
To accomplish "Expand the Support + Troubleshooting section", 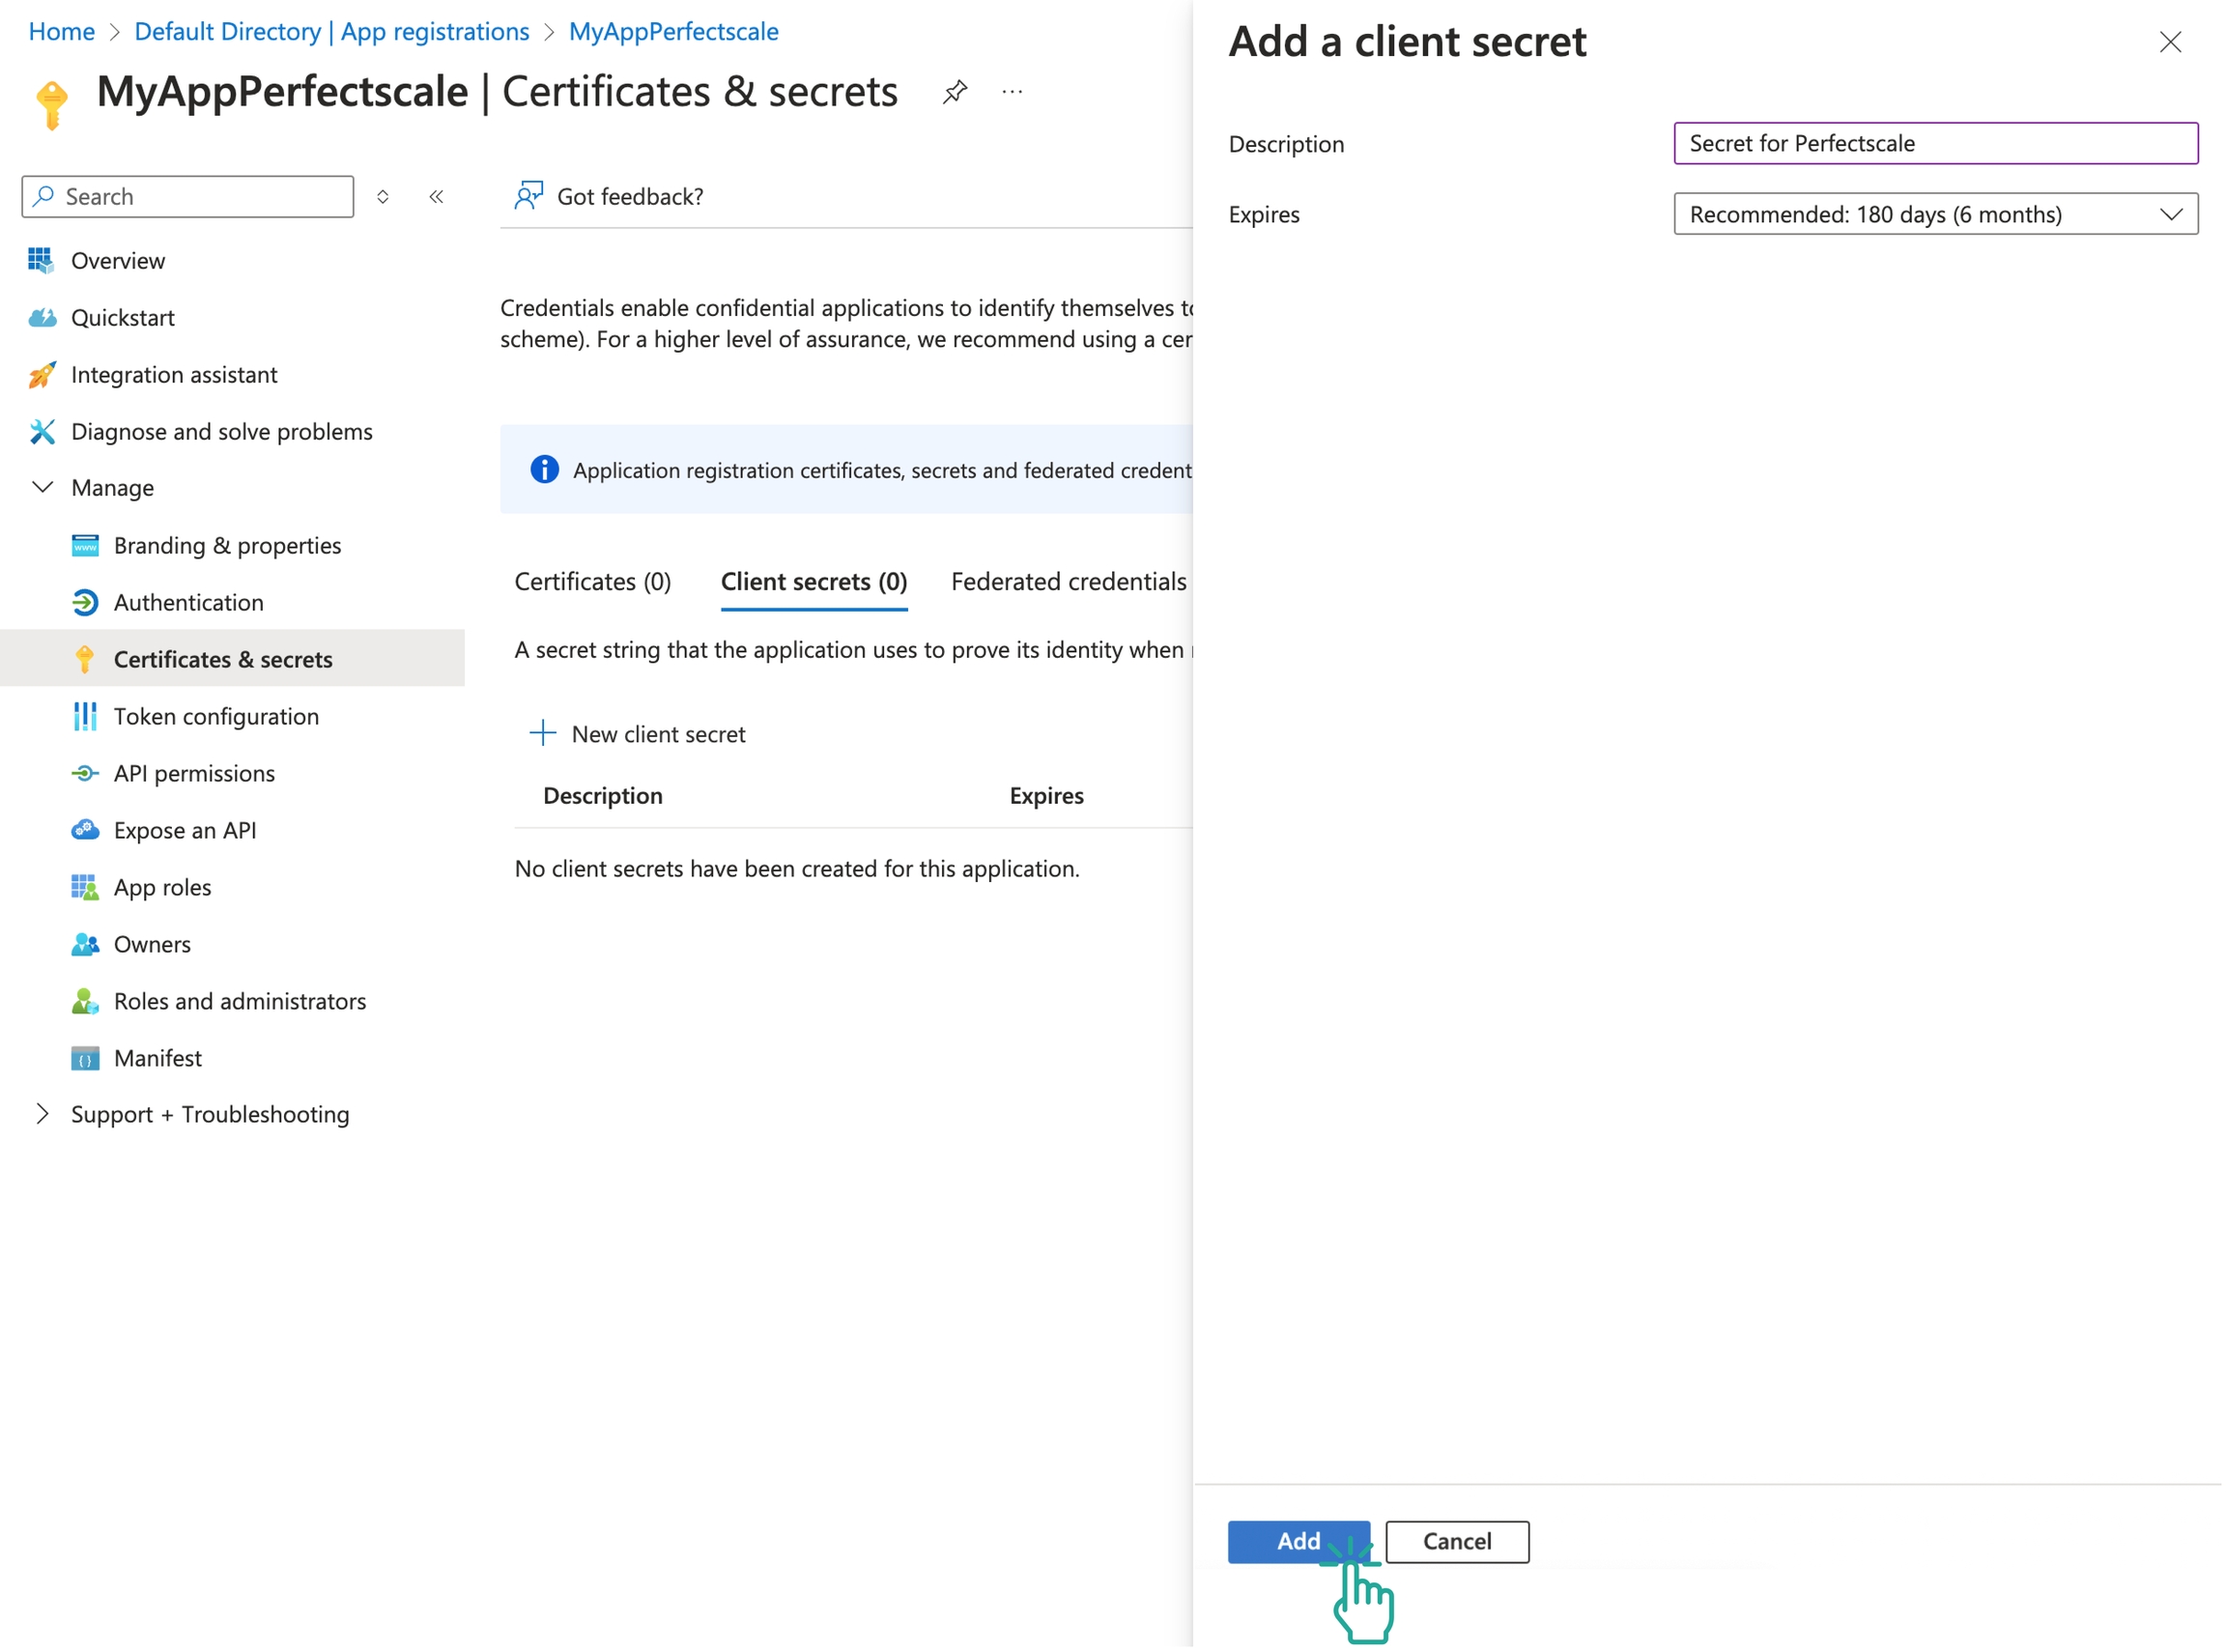I will 43,1115.
